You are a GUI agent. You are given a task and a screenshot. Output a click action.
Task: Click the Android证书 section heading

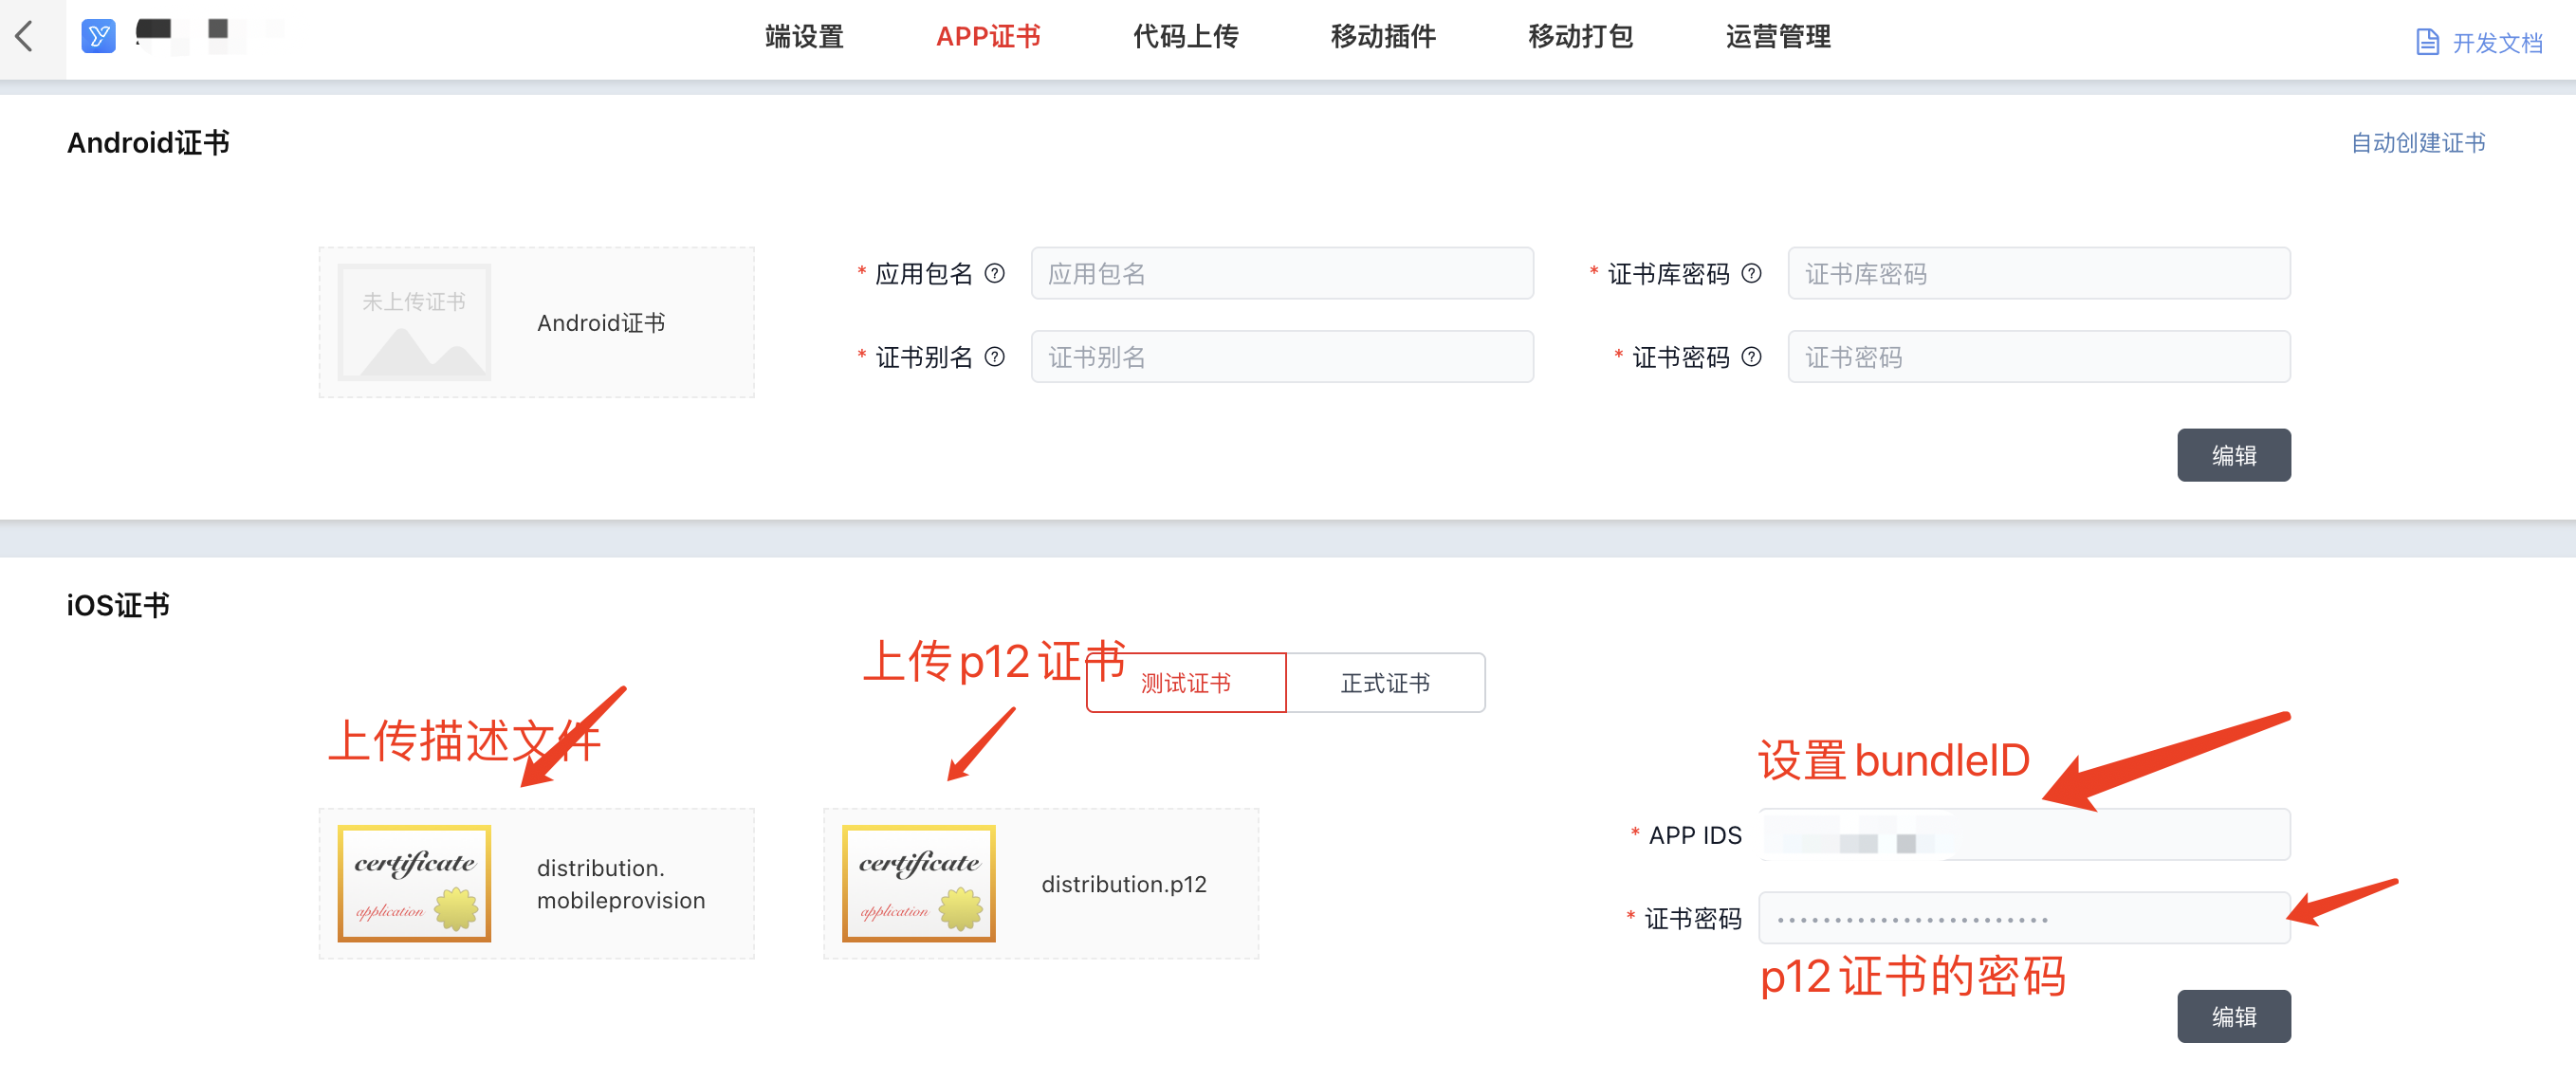click(148, 143)
